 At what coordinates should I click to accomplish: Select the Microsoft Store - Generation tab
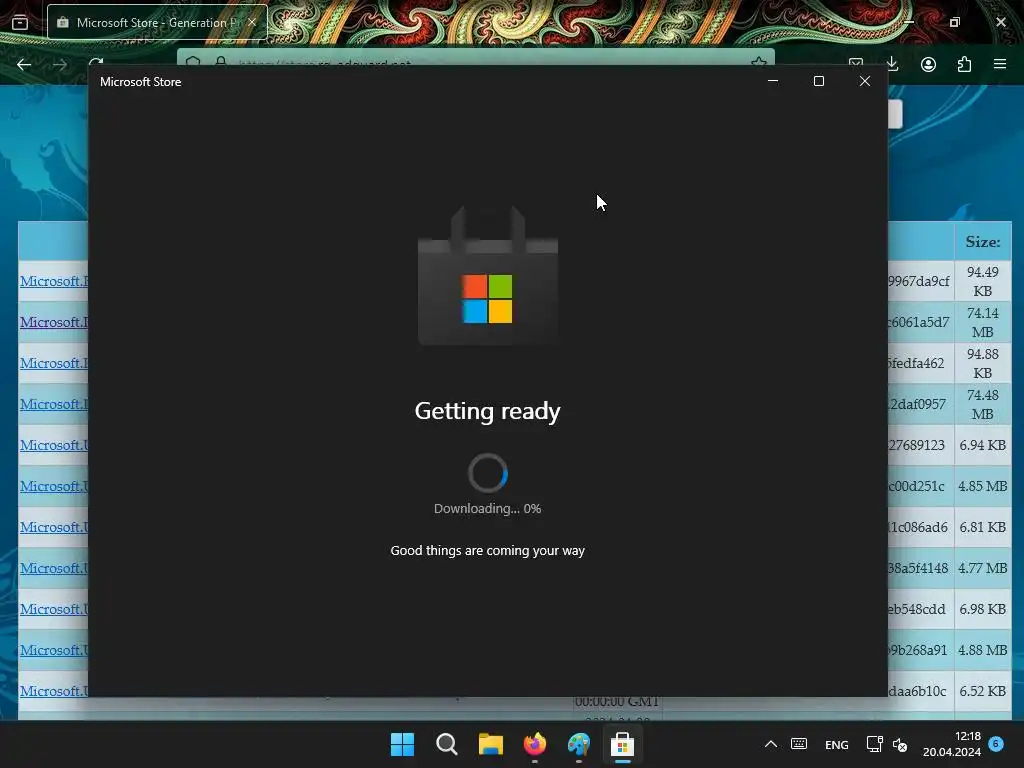(x=157, y=22)
